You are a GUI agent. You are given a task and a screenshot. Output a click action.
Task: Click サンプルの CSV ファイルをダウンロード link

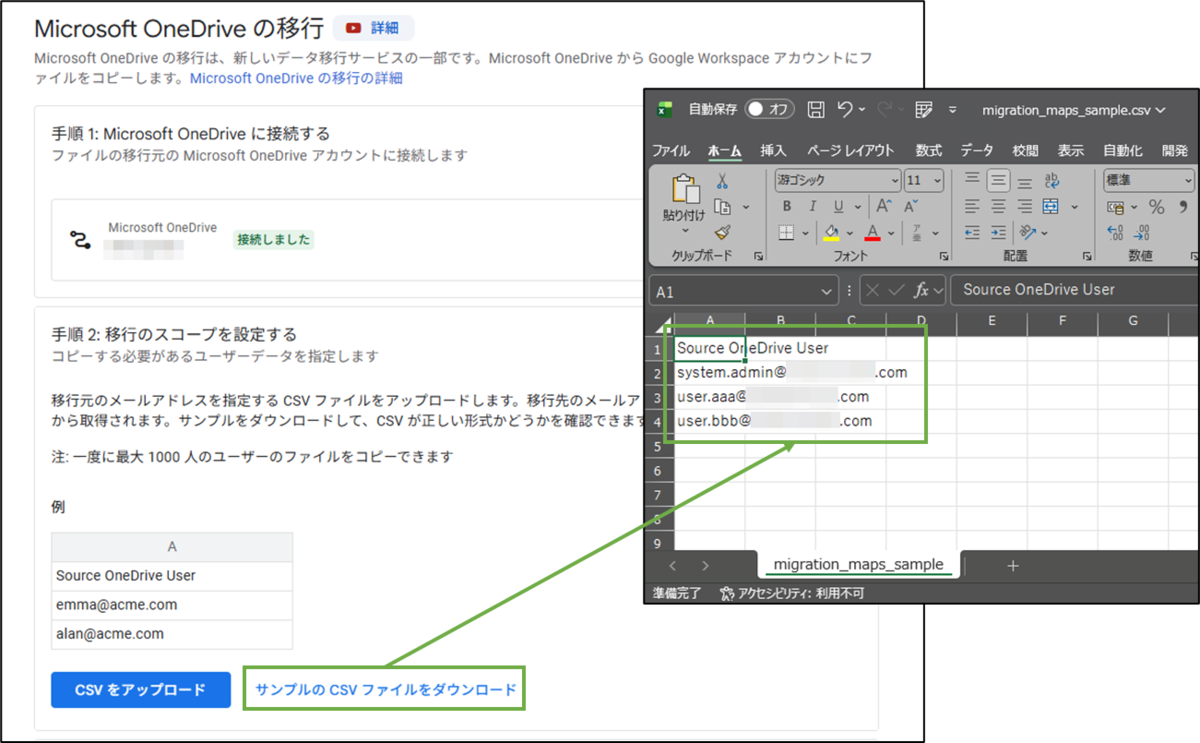386,689
